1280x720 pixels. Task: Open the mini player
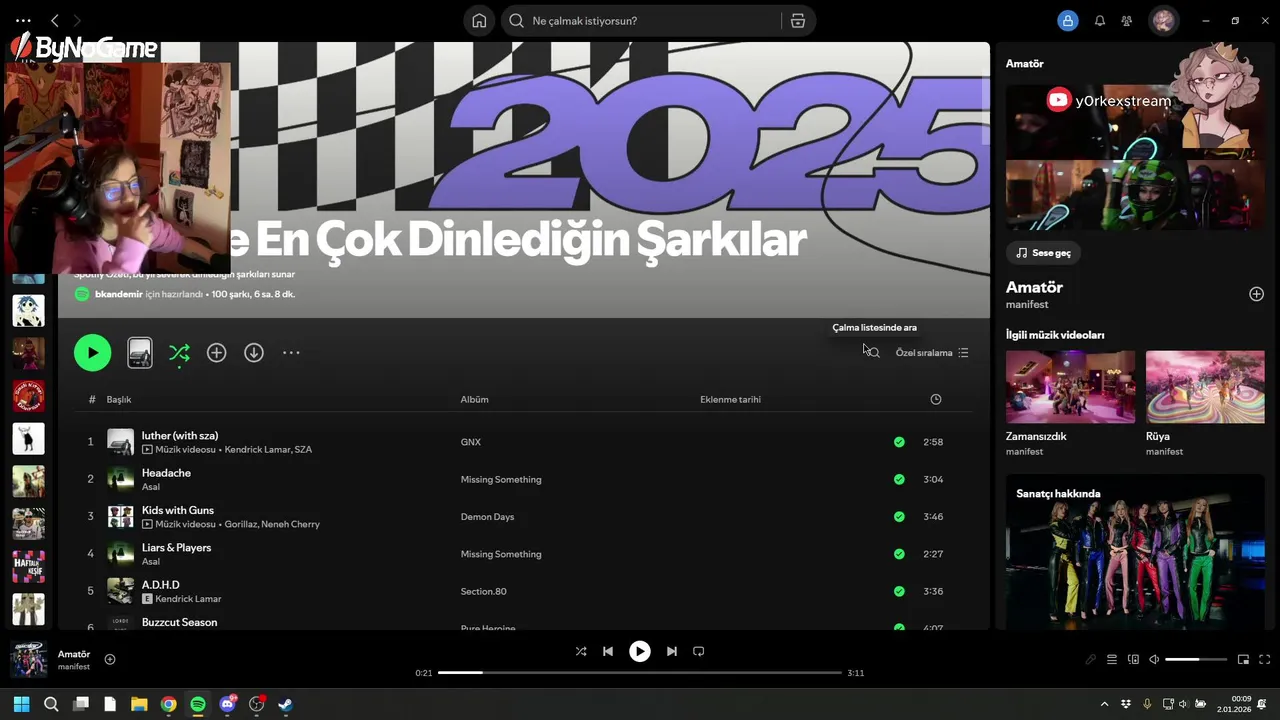1244,660
